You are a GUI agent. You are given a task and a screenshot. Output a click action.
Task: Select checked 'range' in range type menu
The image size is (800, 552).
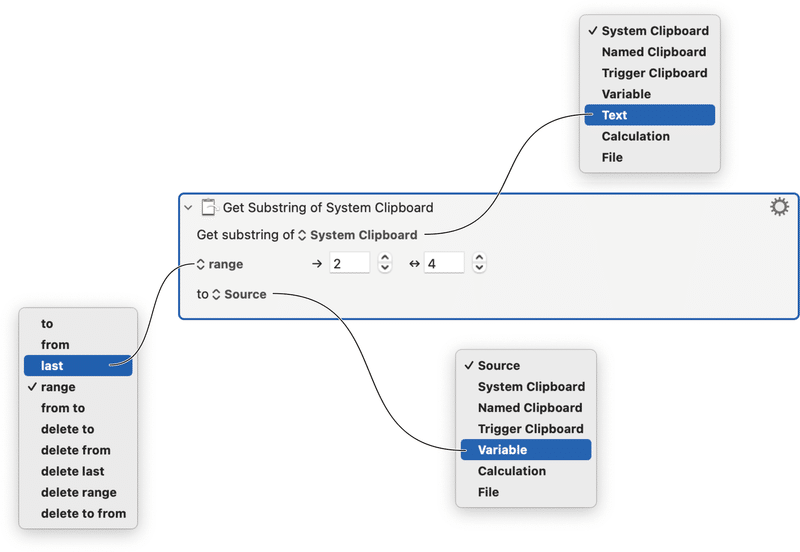[x=78, y=387]
